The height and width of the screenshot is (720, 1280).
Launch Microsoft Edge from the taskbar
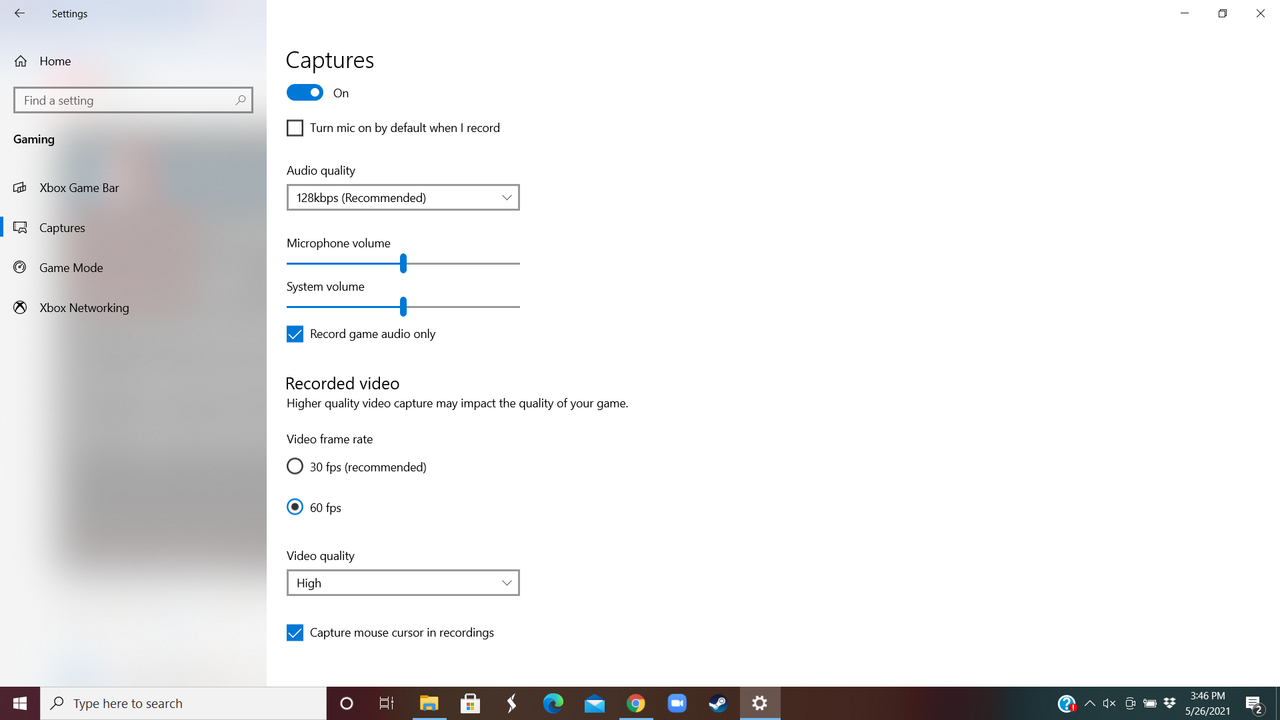pos(553,704)
